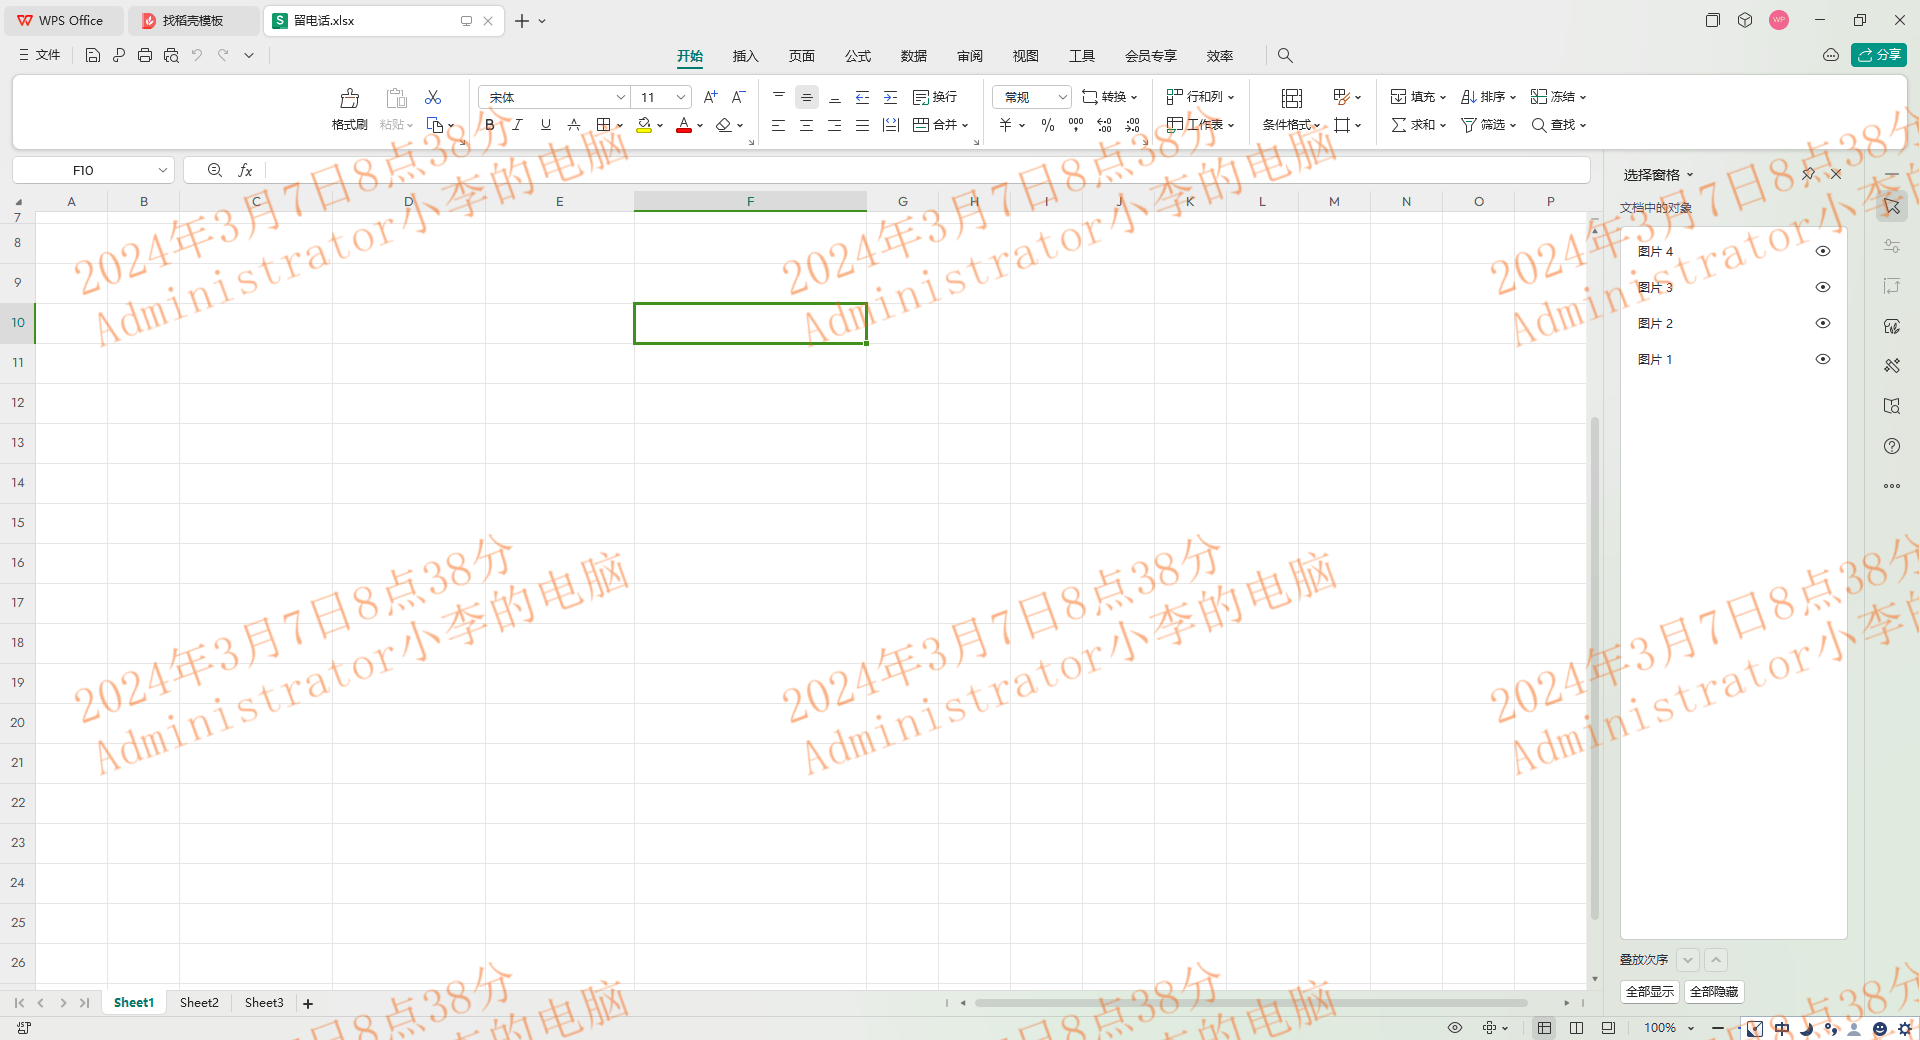Click the print icon in quick toolbar
Viewport: 1920px width, 1040px height.
145,55
